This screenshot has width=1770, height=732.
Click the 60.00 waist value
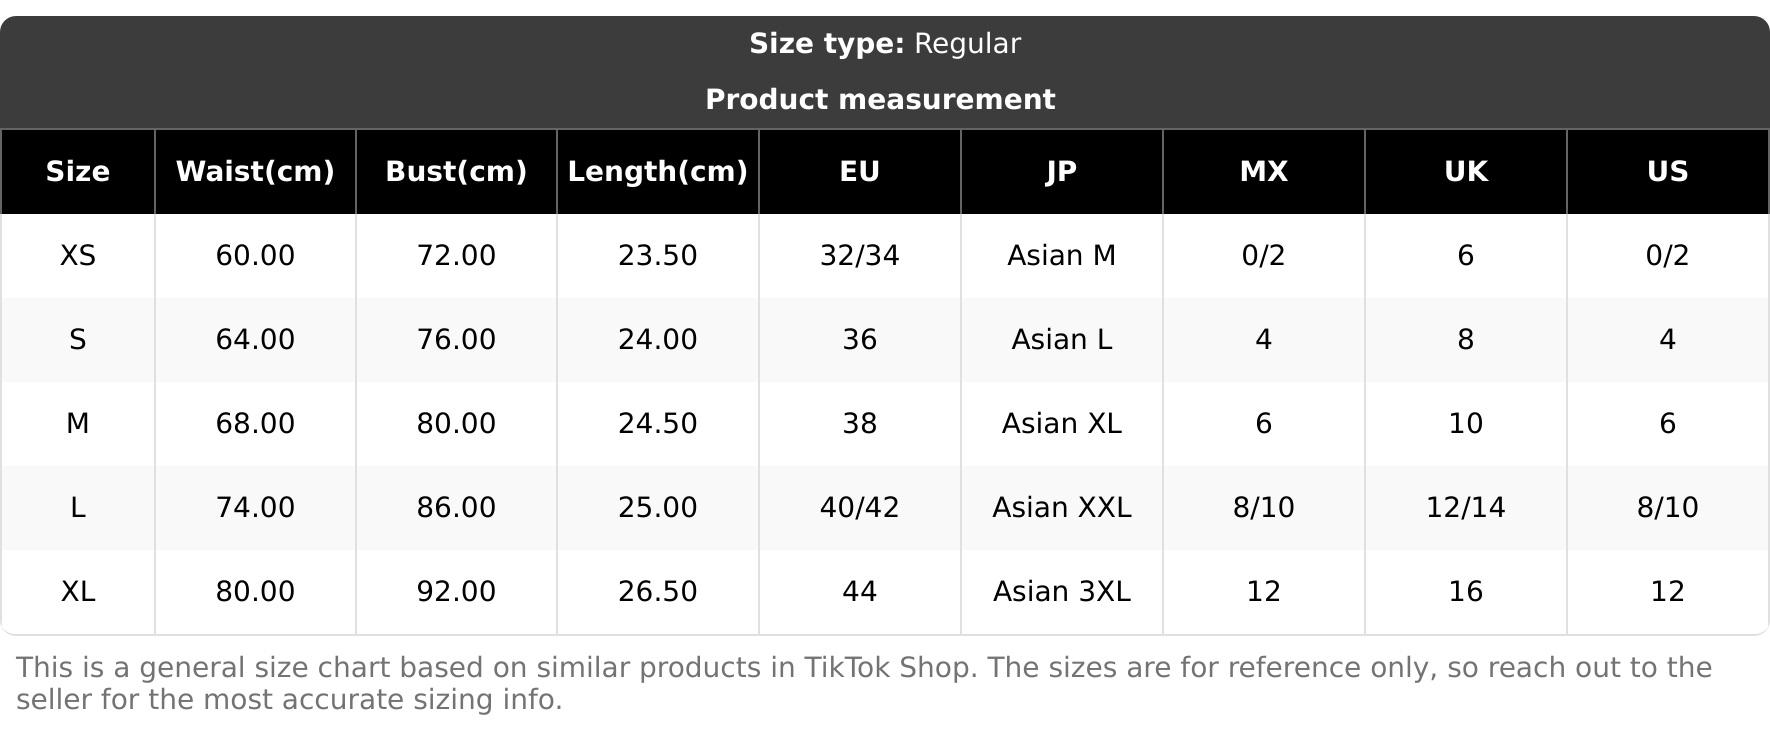255,256
